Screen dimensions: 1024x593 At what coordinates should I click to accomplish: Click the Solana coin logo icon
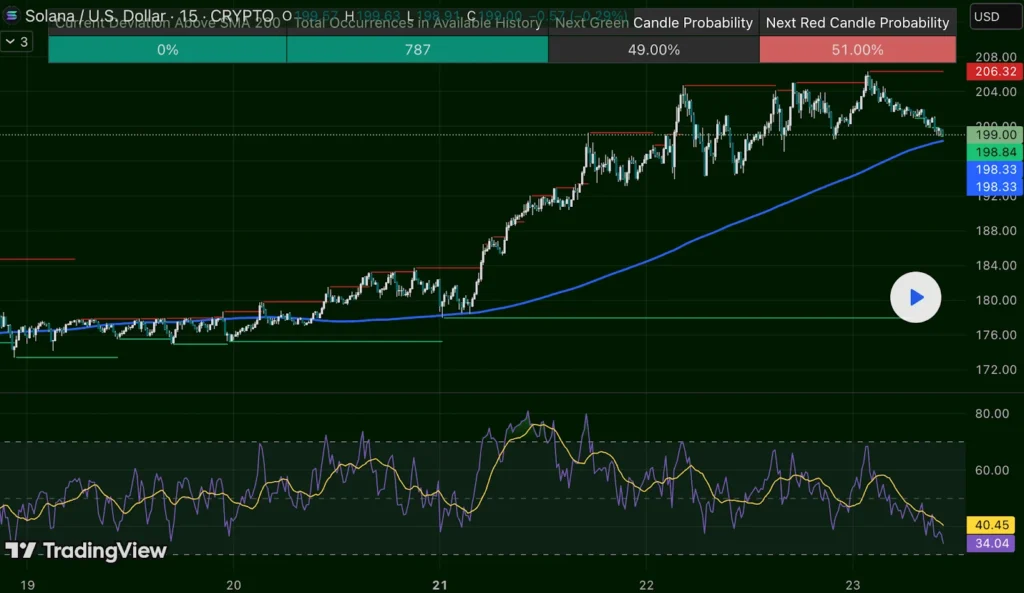pos(11,15)
